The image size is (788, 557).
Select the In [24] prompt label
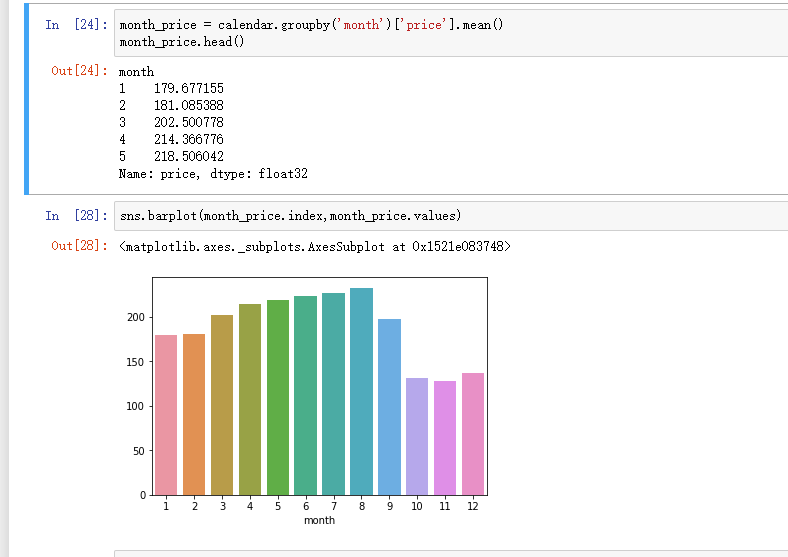coord(76,25)
